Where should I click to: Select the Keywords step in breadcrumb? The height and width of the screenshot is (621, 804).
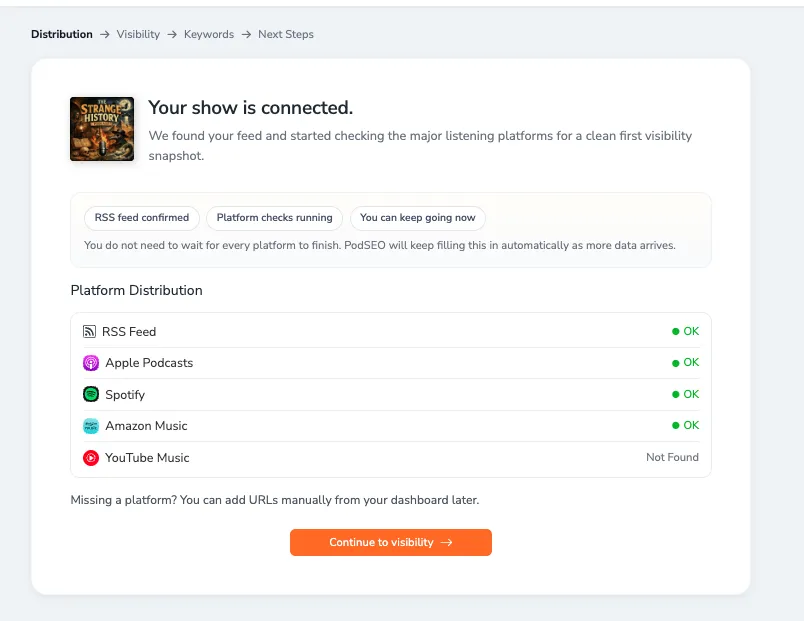point(208,34)
